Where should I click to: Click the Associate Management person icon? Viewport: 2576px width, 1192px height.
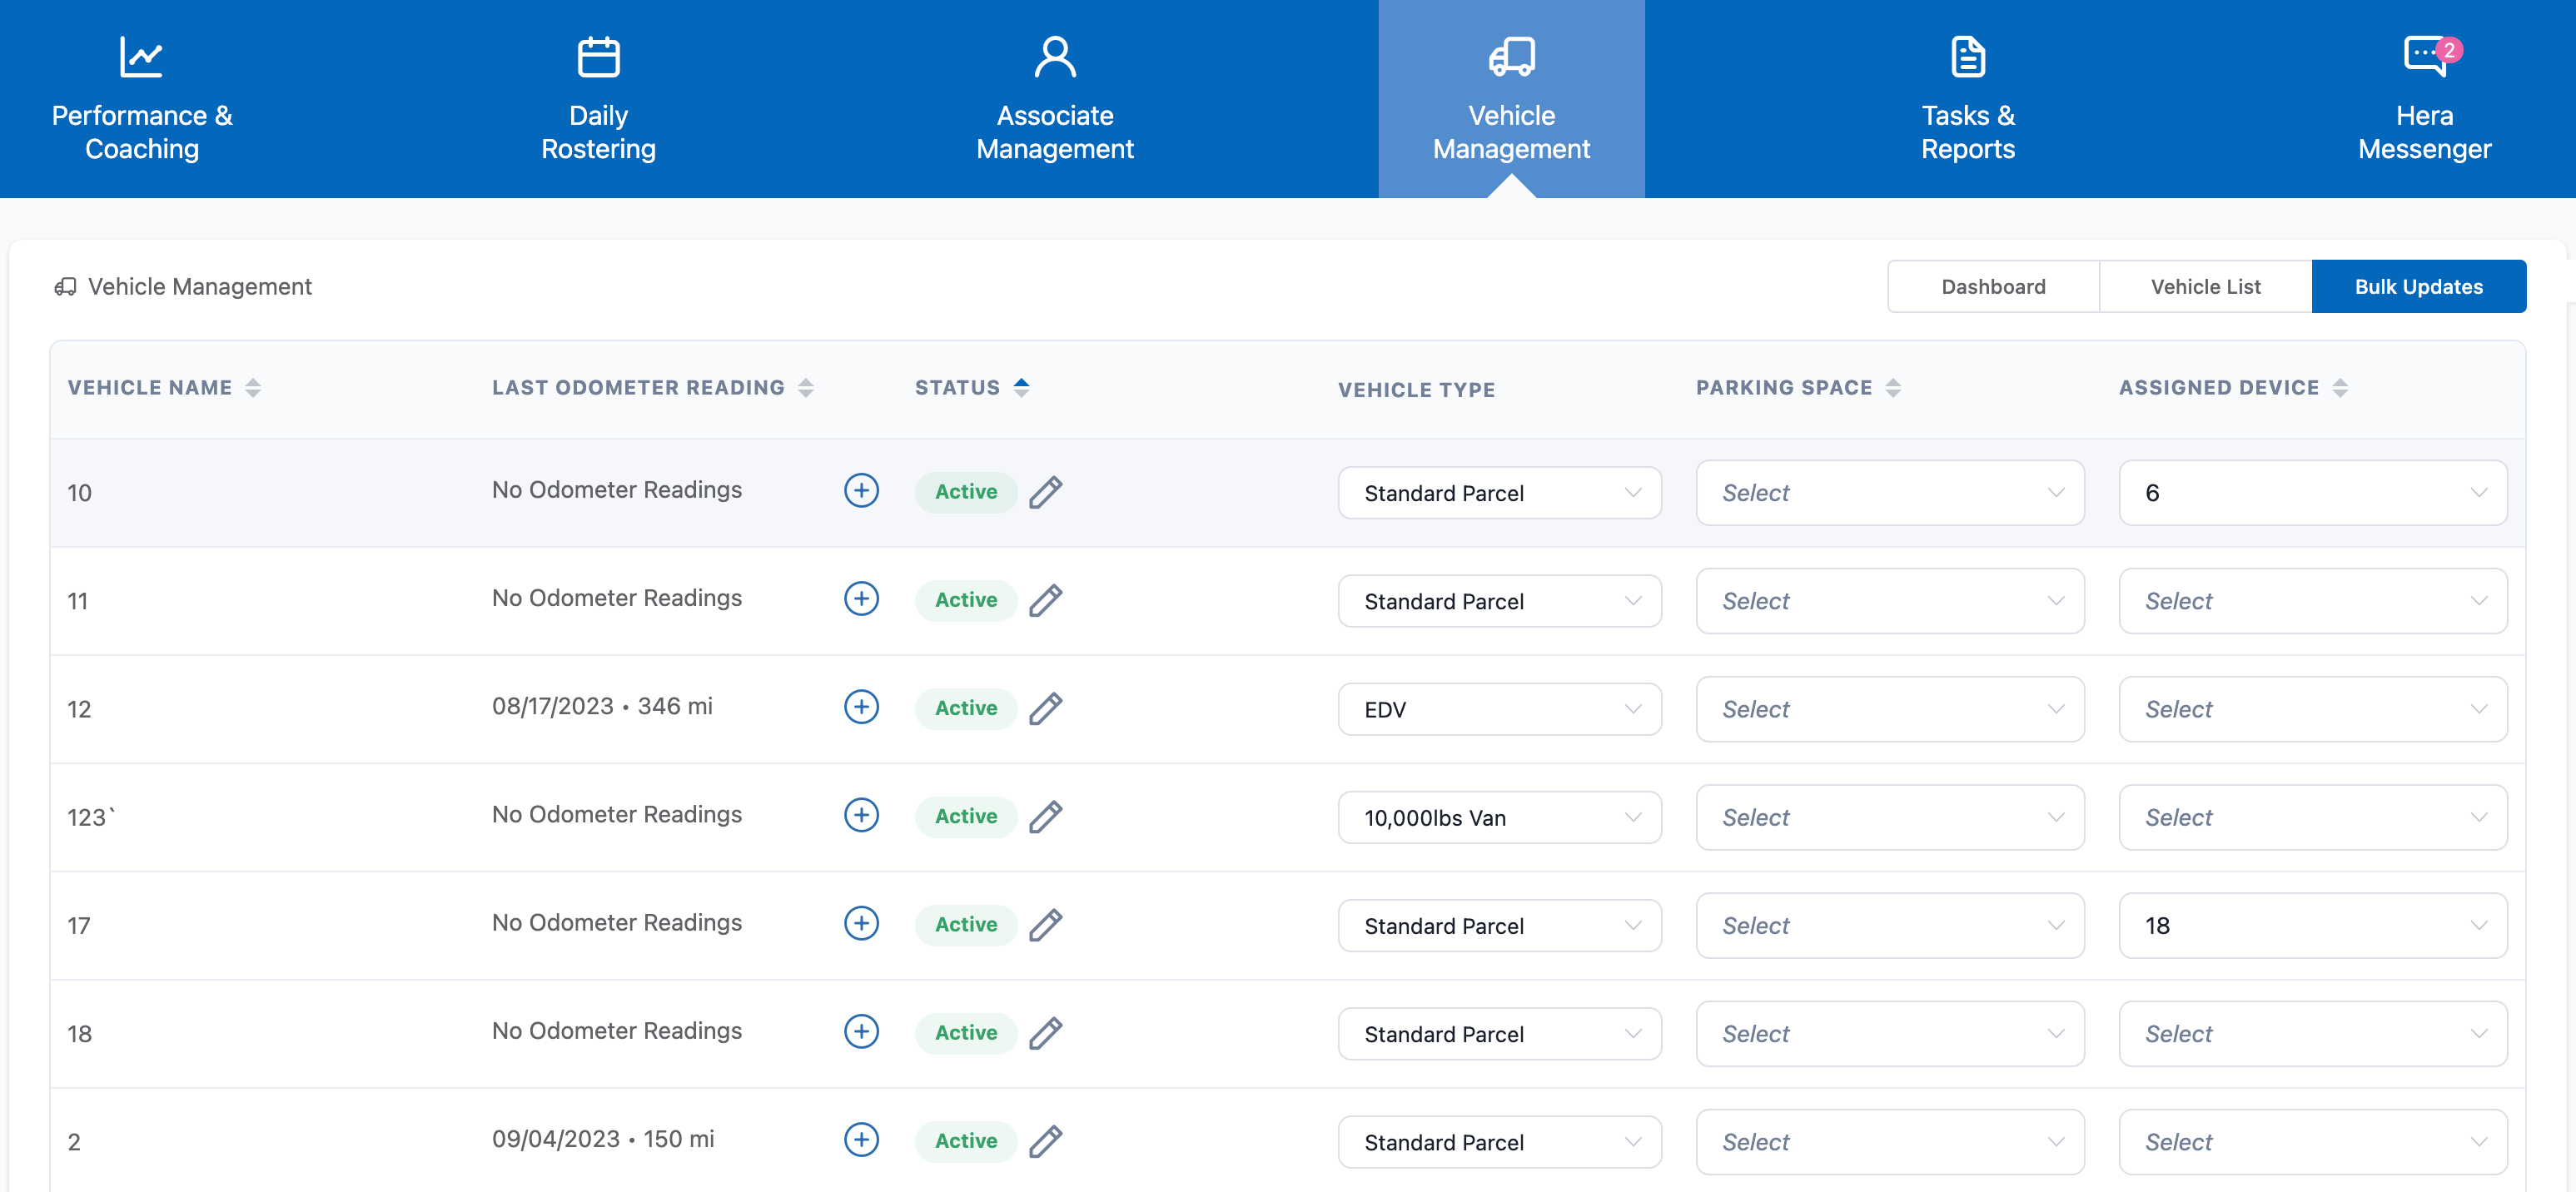pos(1054,56)
